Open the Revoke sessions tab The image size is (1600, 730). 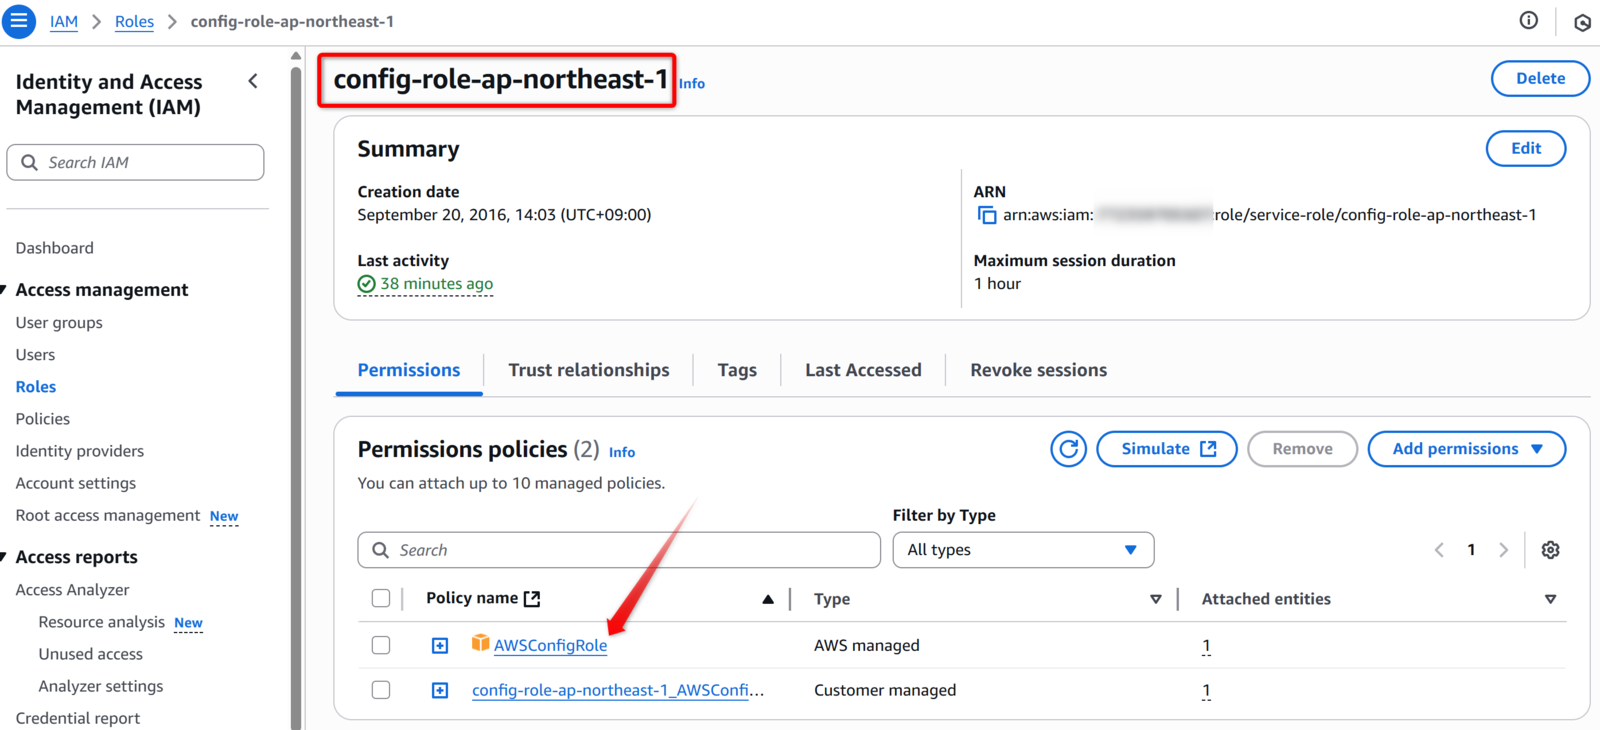[x=1038, y=370]
